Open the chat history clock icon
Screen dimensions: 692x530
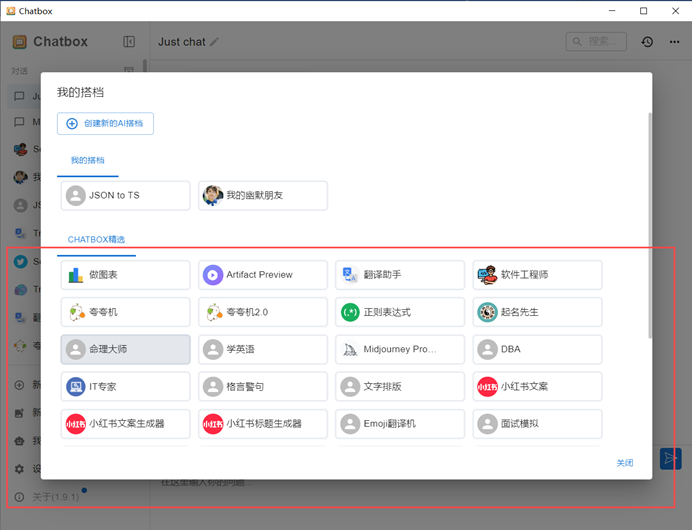pos(647,42)
